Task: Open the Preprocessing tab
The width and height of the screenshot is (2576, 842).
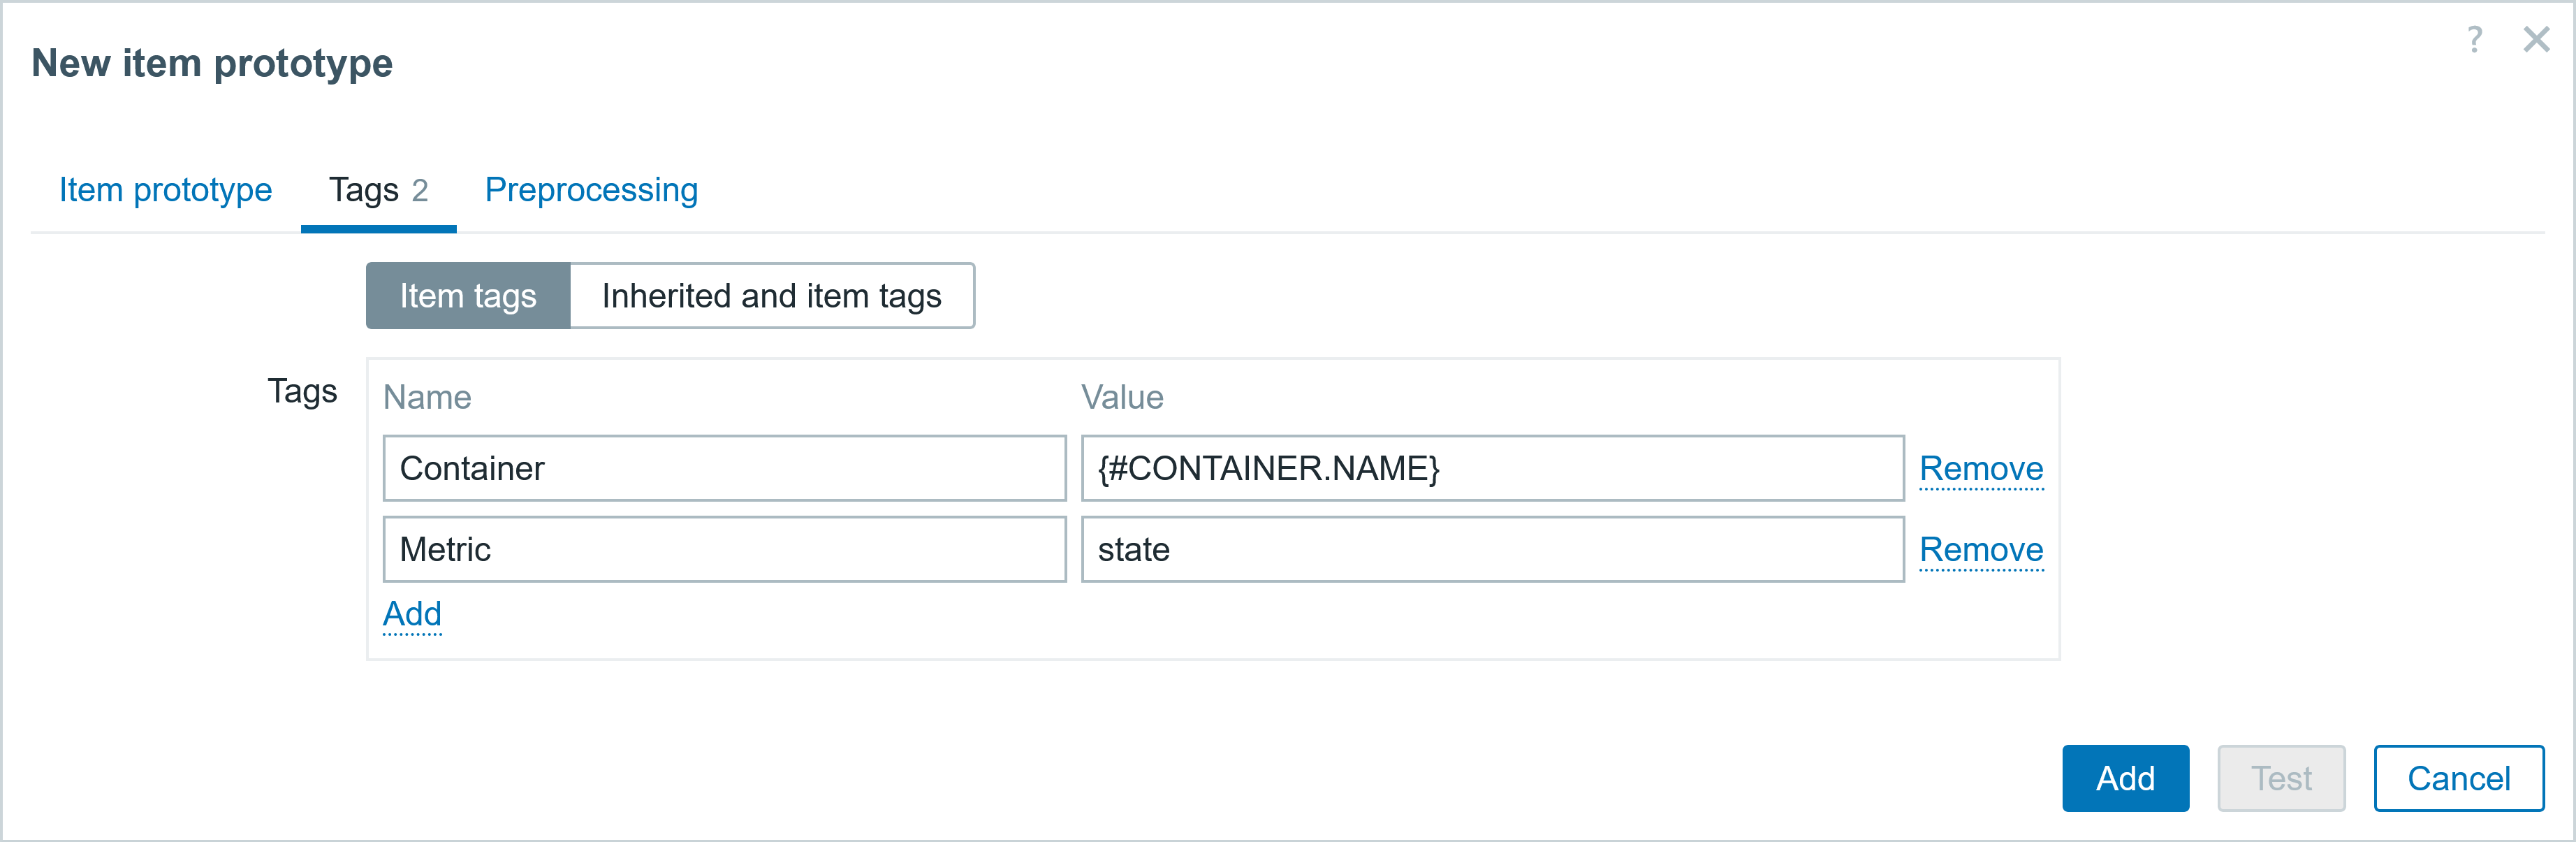Action: tap(591, 190)
